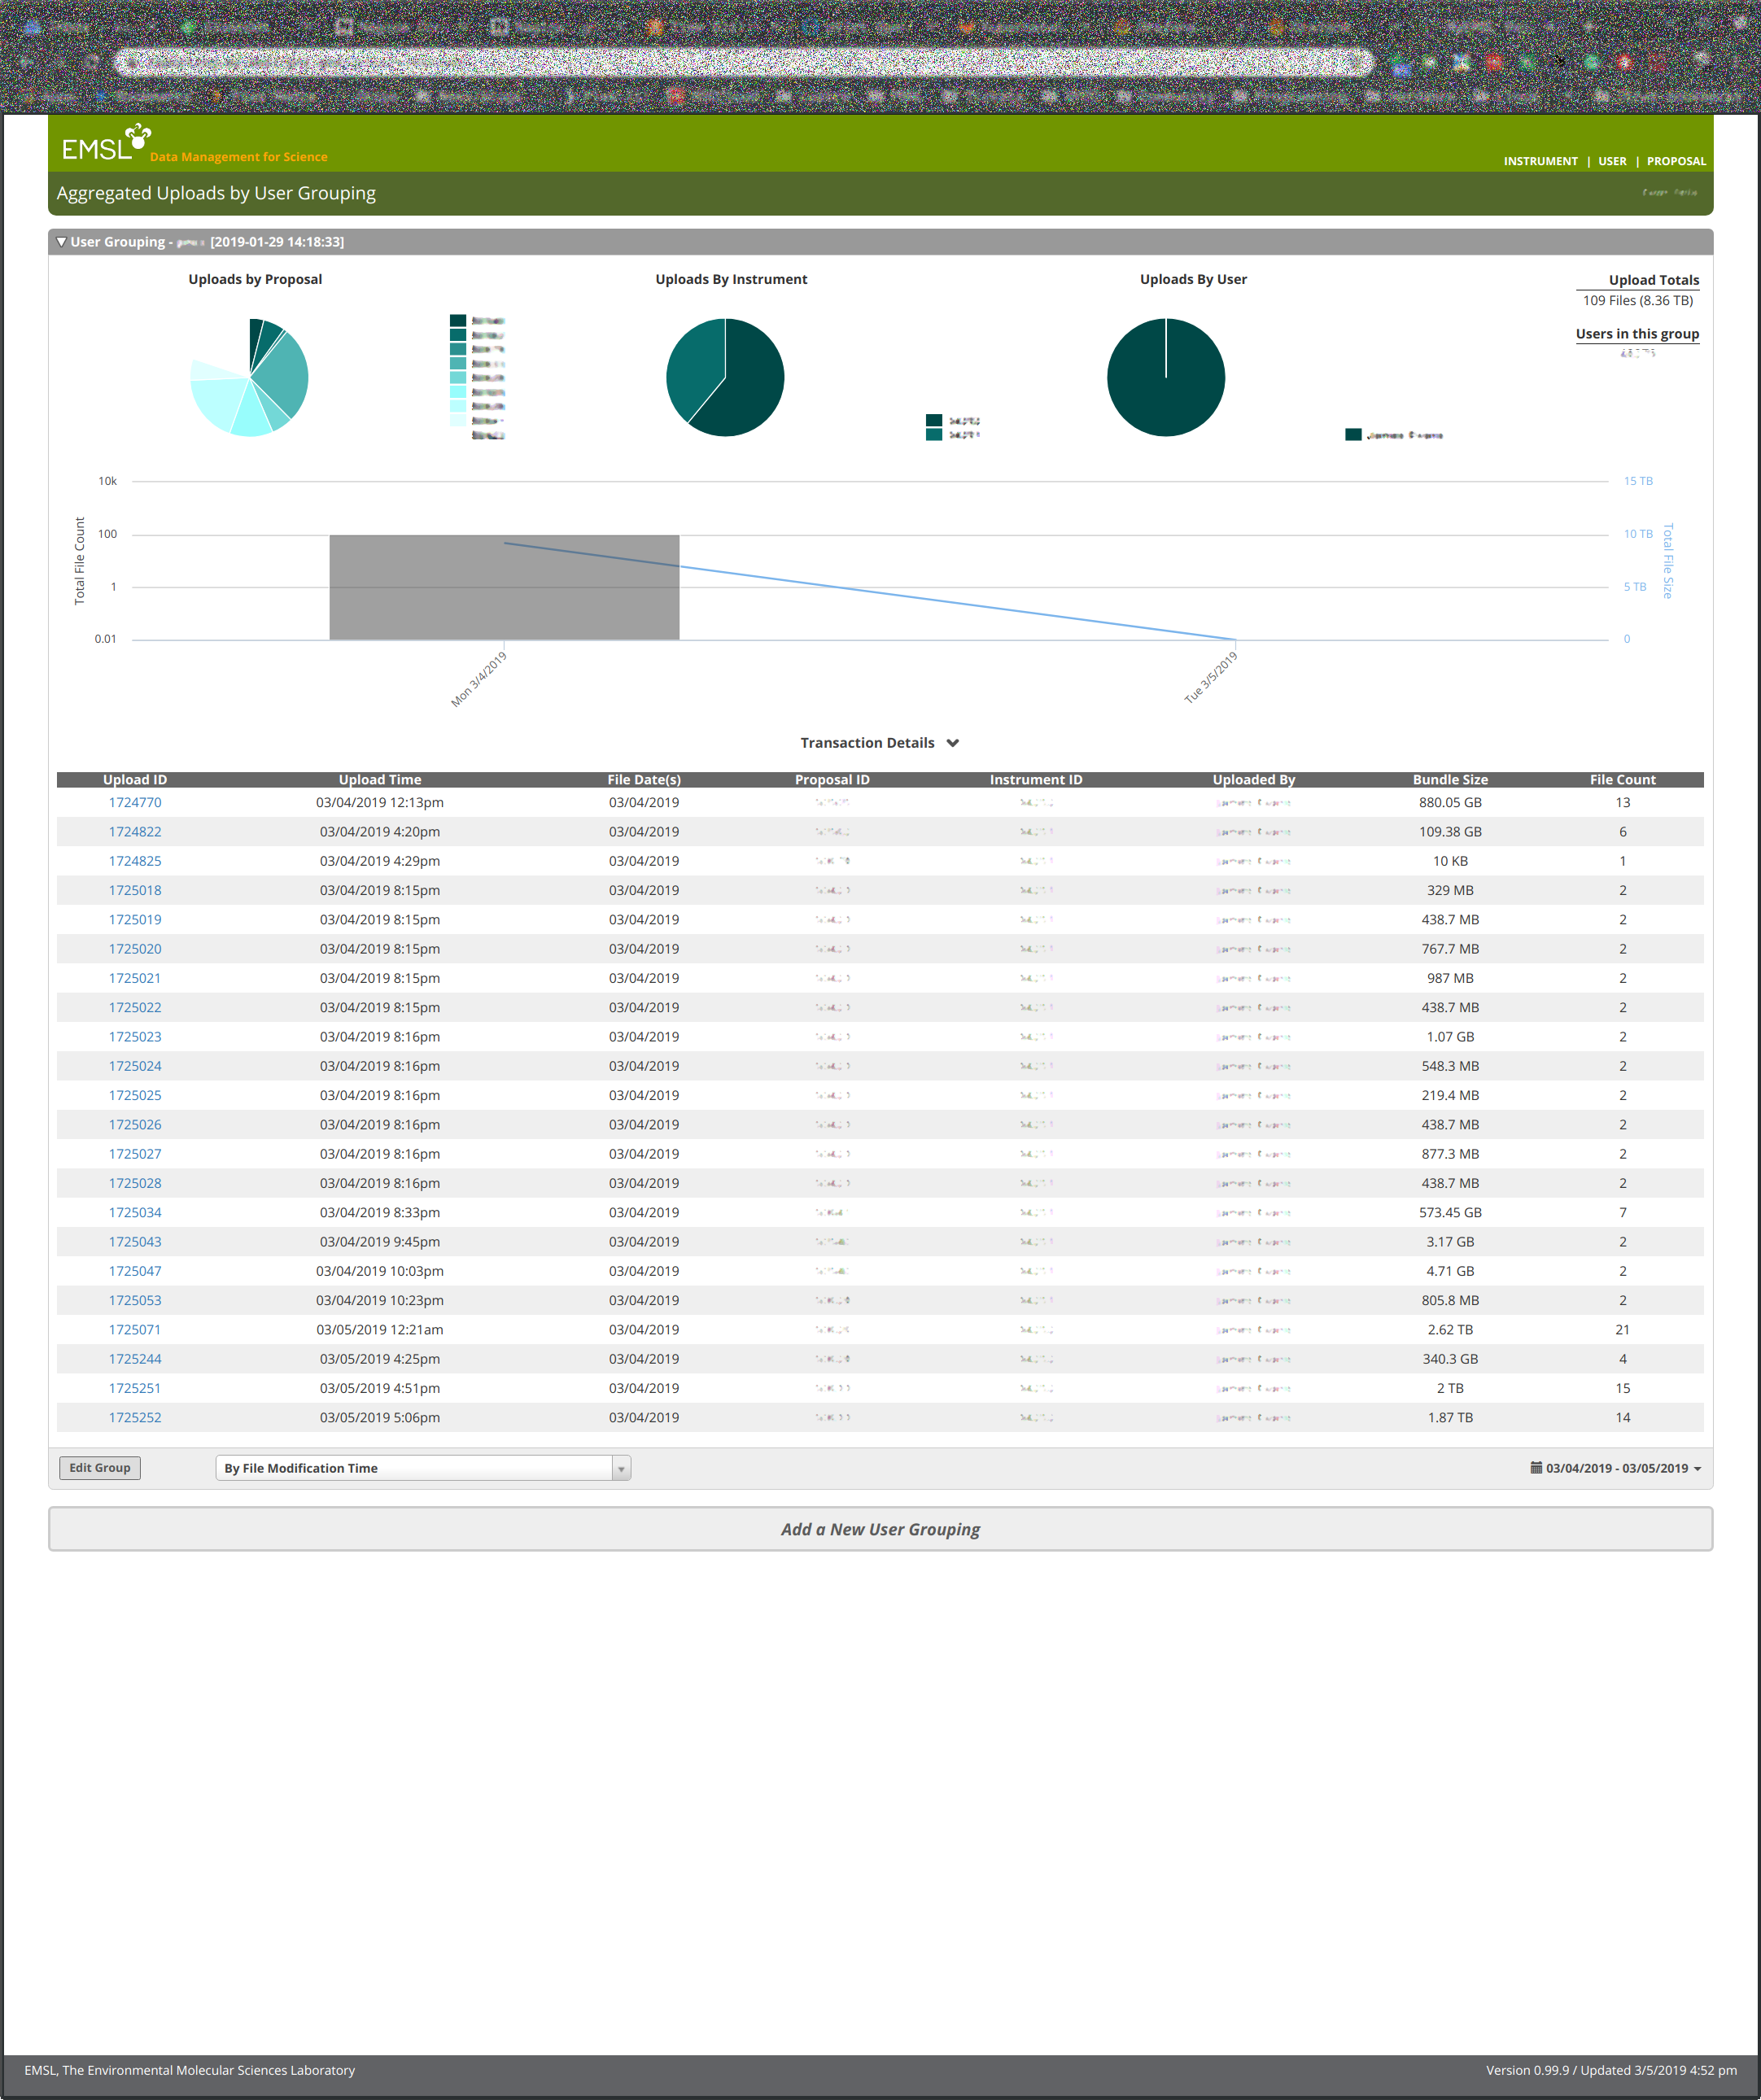Screen dimensions: 1761x2100
Task: Open upload 1725071 details link
Action: (135, 1329)
